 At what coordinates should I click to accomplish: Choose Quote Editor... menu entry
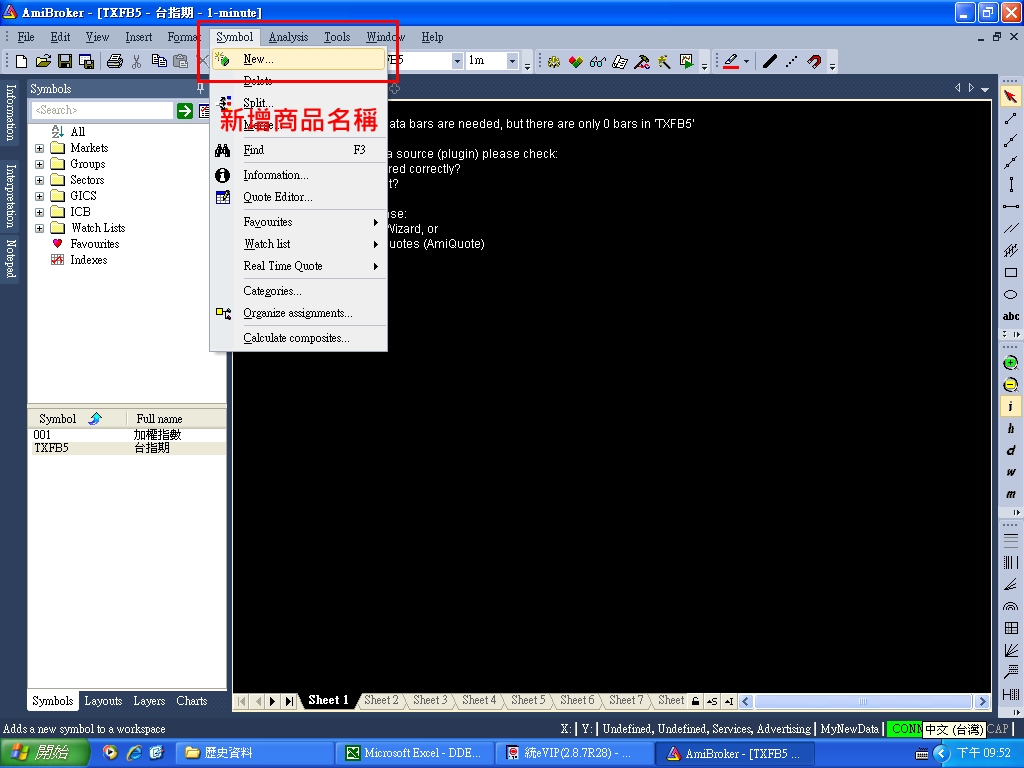pyautogui.click(x=298, y=197)
